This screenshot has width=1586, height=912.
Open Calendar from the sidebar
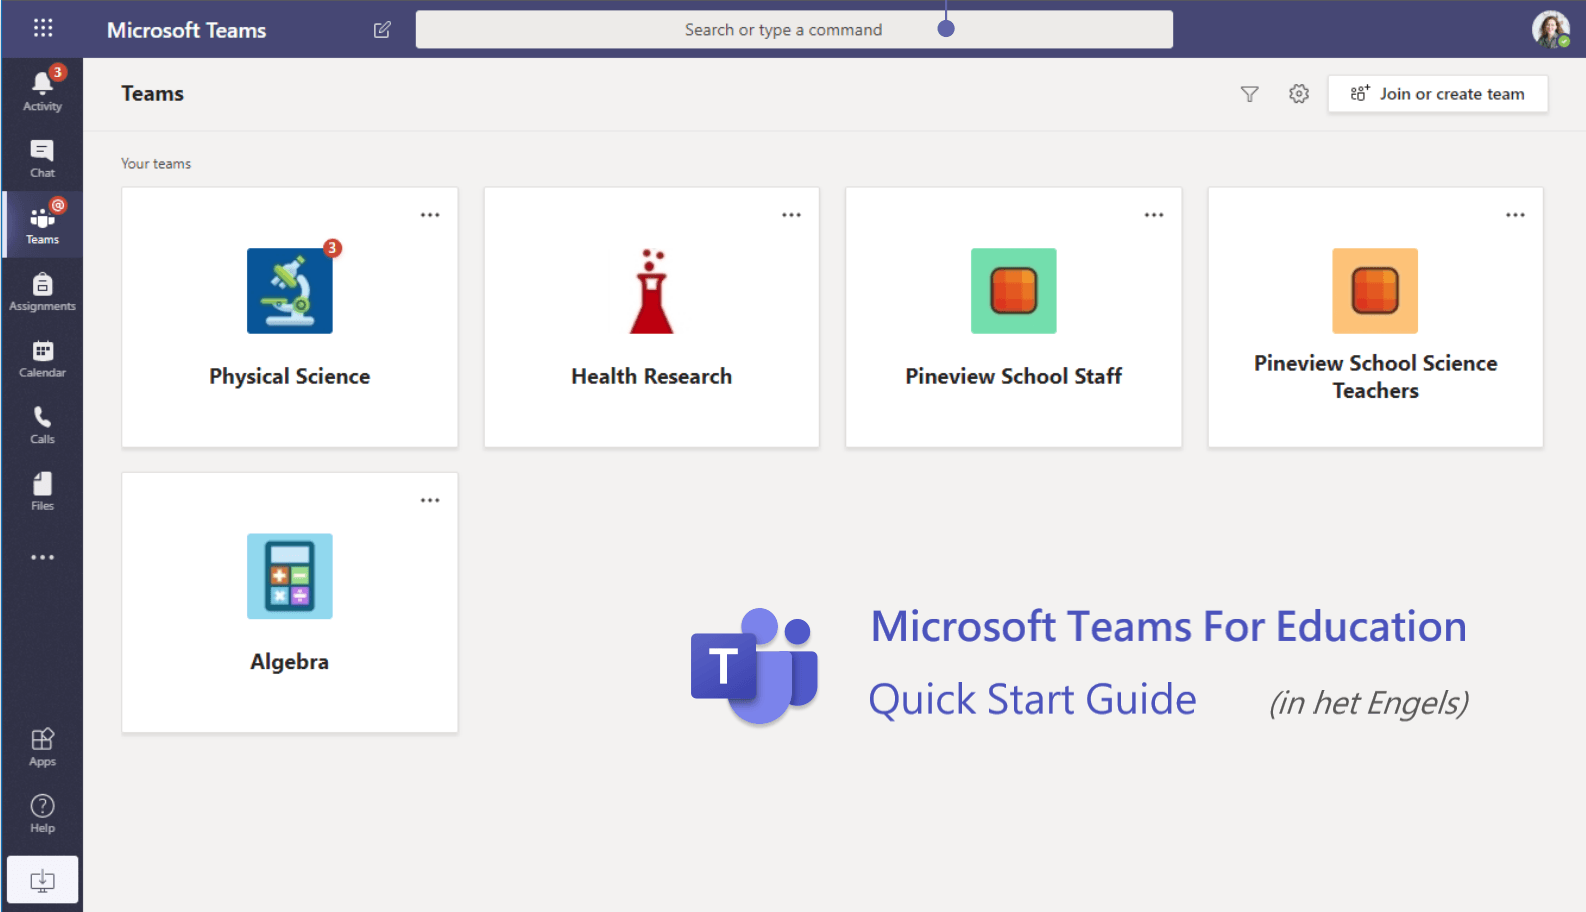[42, 358]
